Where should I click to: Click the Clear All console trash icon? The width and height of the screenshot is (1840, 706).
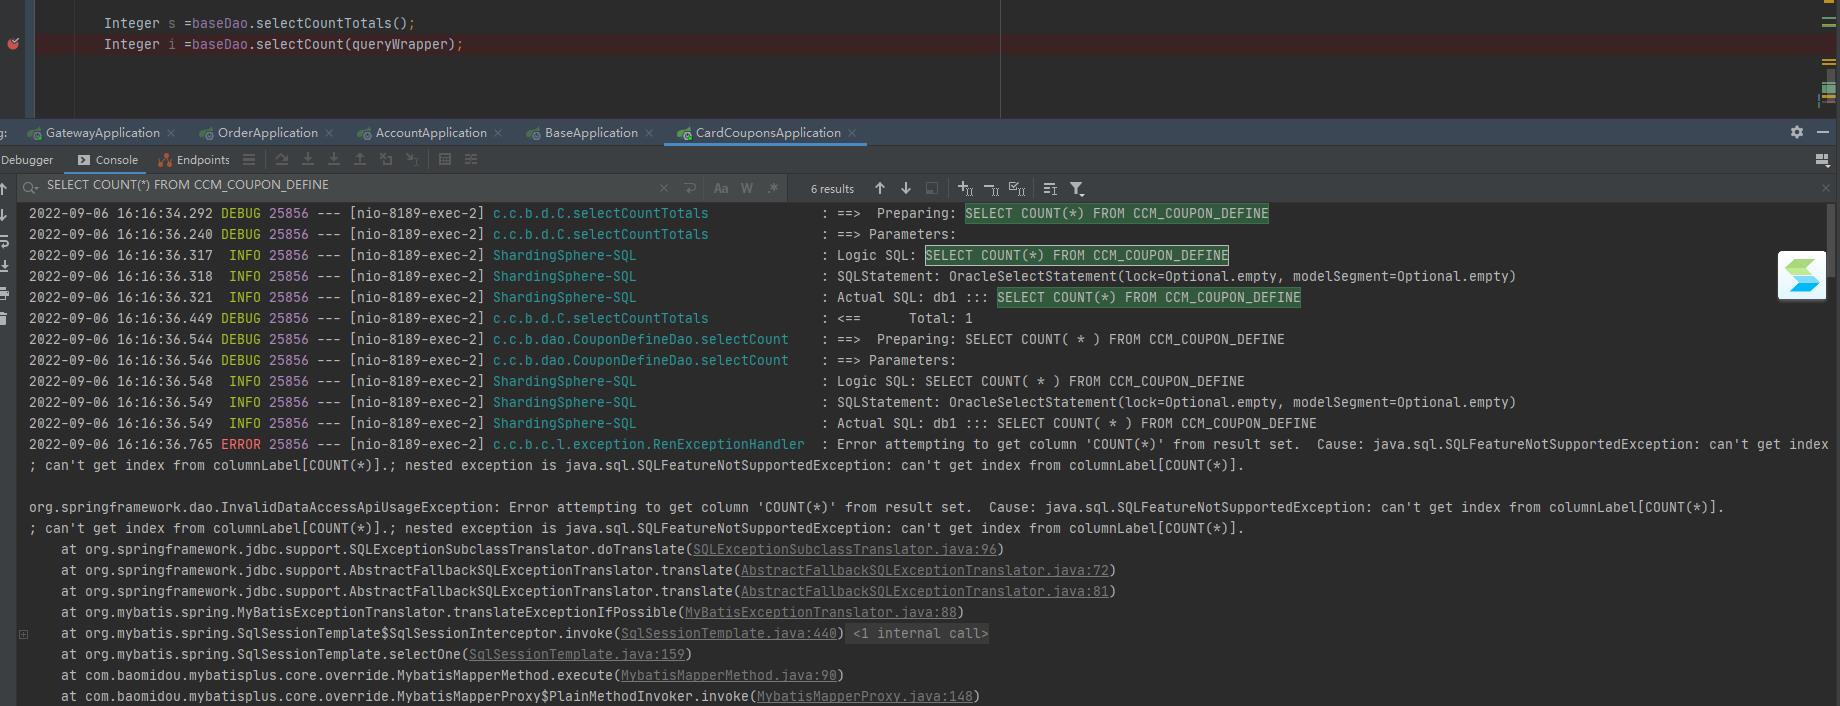[4, 319]
